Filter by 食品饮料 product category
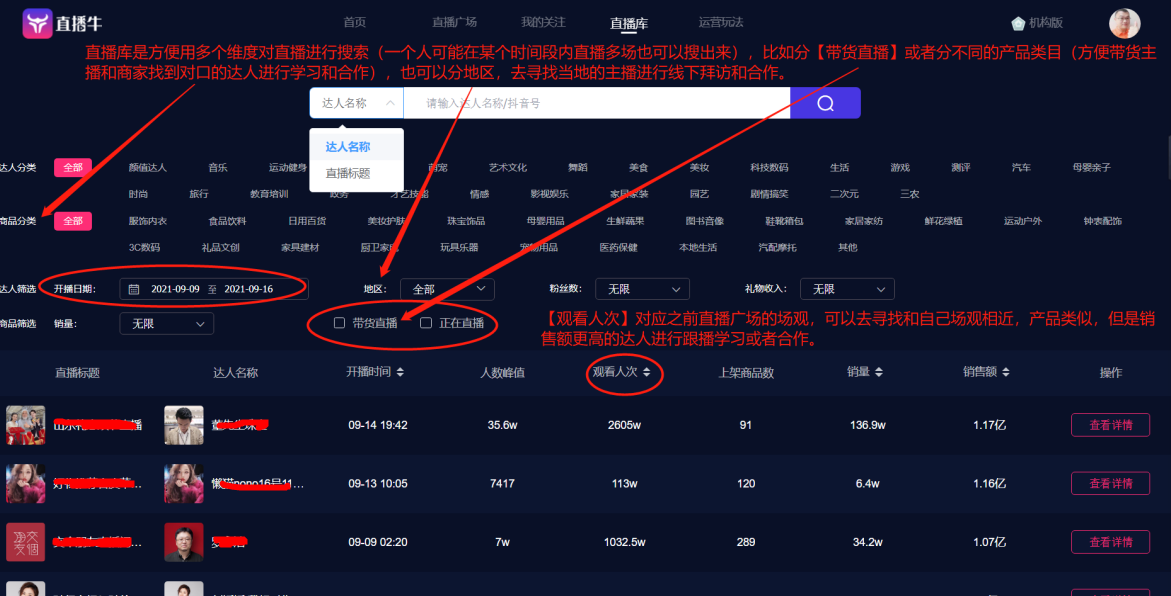 (x=228, y=221)
